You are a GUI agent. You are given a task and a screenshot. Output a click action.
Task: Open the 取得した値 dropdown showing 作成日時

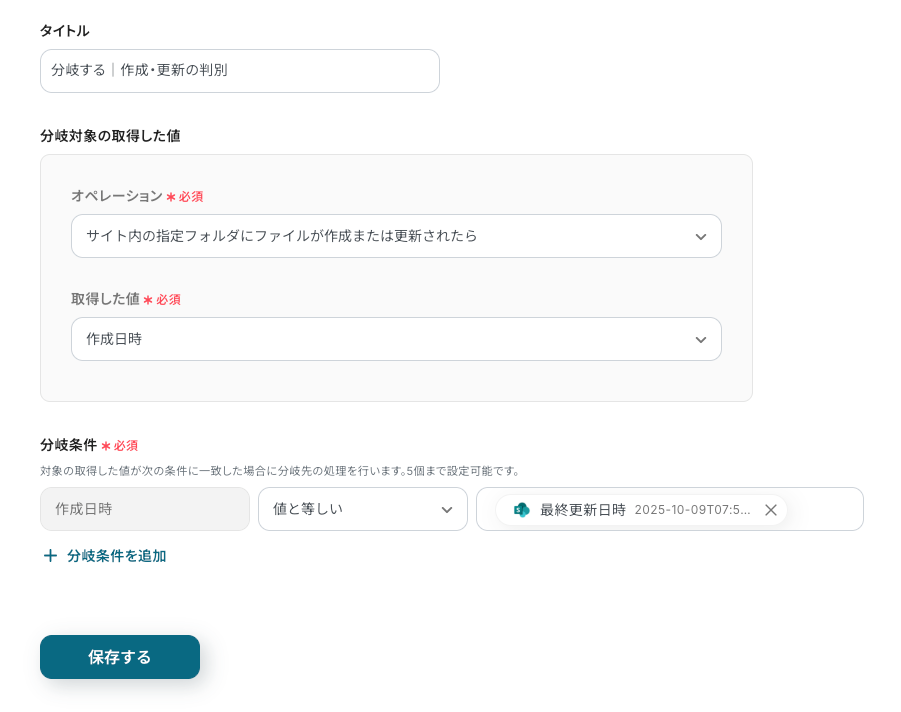click(x=380, y=340)
